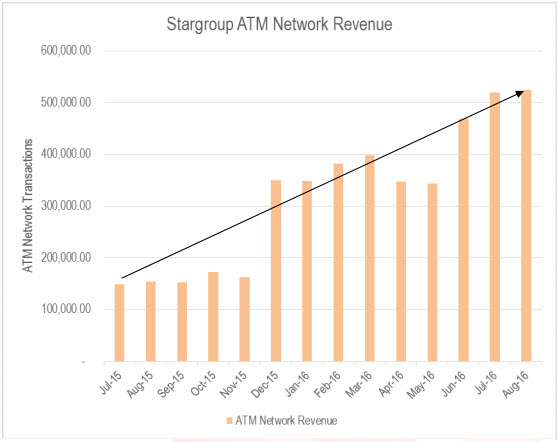This screenshot has width=557, height=442.
Task: Click the 200,000.00 axis label
Action: (66, 258)
